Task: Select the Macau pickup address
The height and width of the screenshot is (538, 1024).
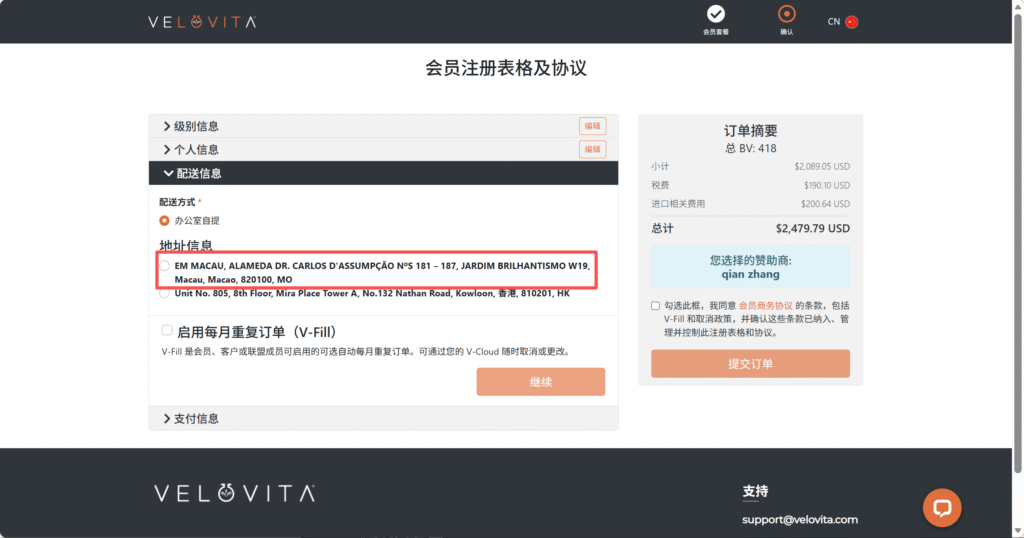Action: (165, 265)
